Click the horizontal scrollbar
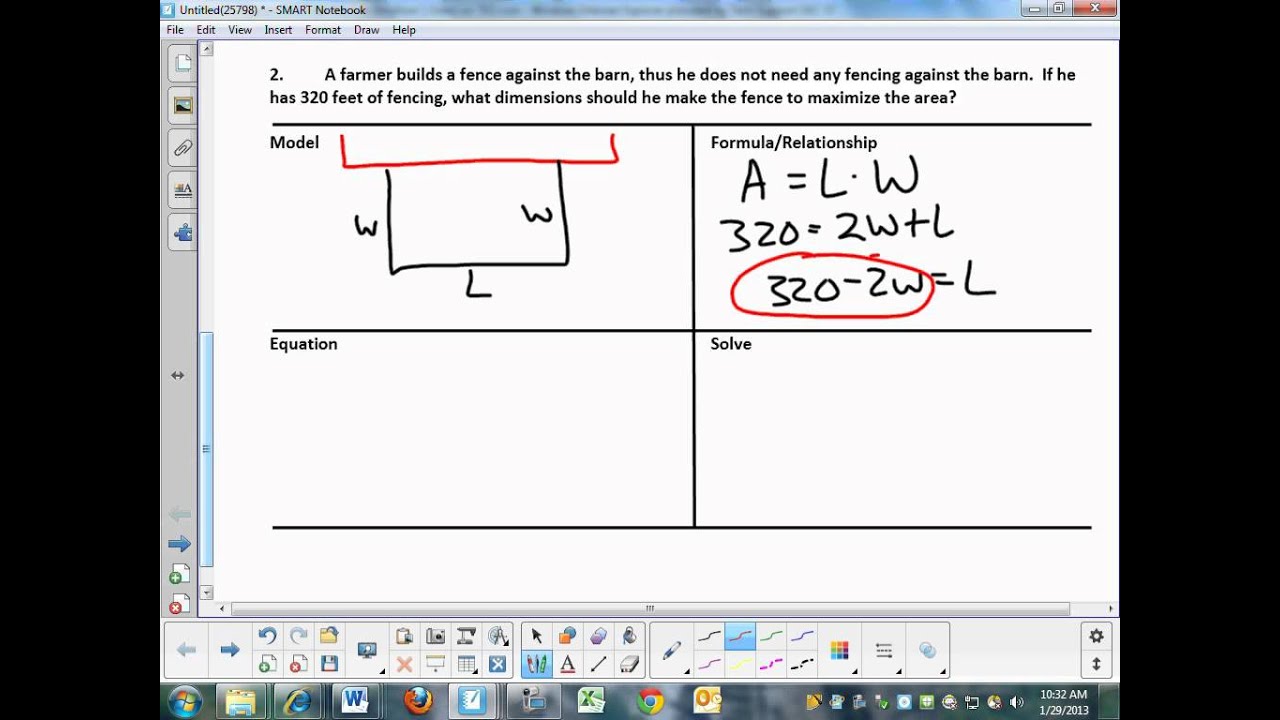The width and height of the screenshot is (1280, 720). tap(650, 608)
